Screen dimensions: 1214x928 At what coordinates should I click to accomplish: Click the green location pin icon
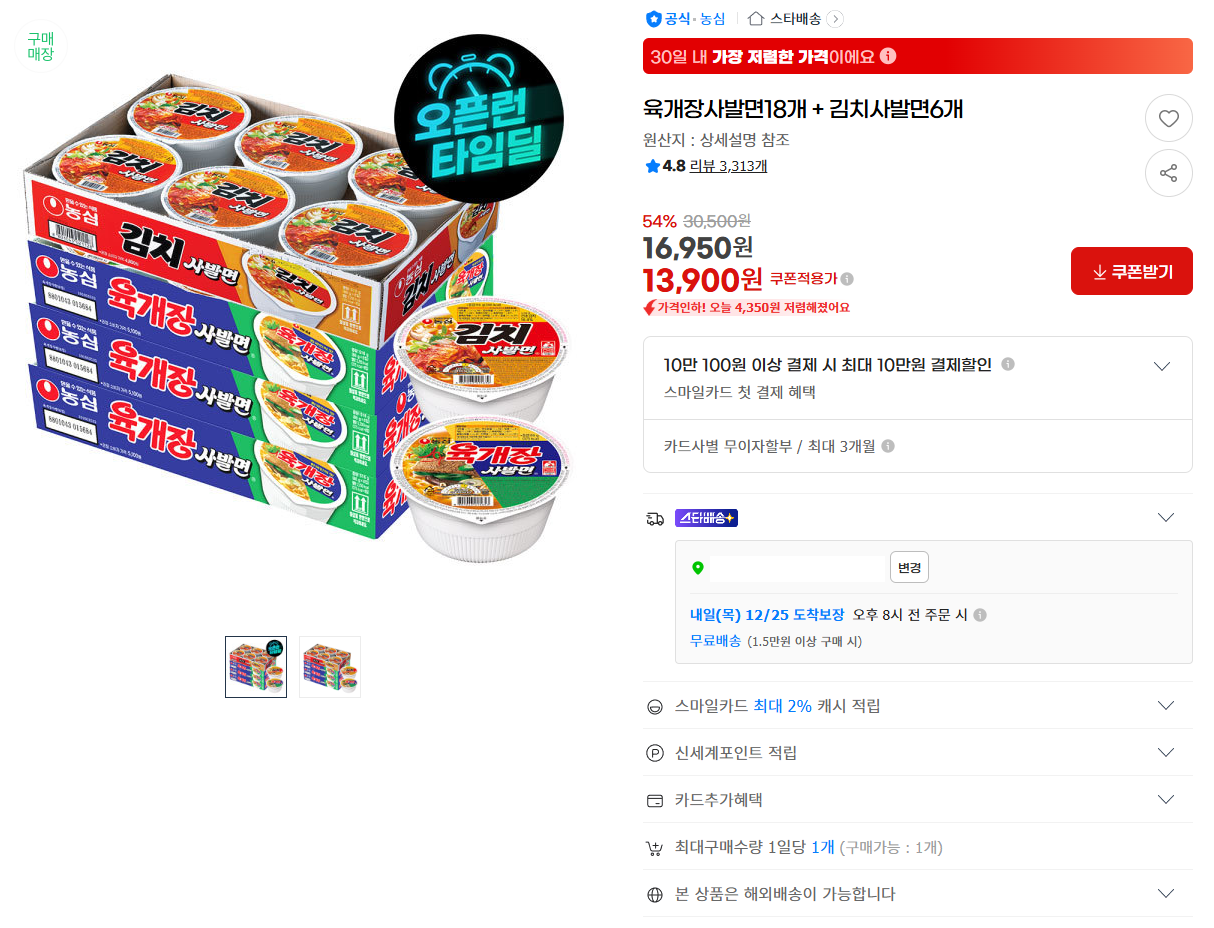coord(699,569)
